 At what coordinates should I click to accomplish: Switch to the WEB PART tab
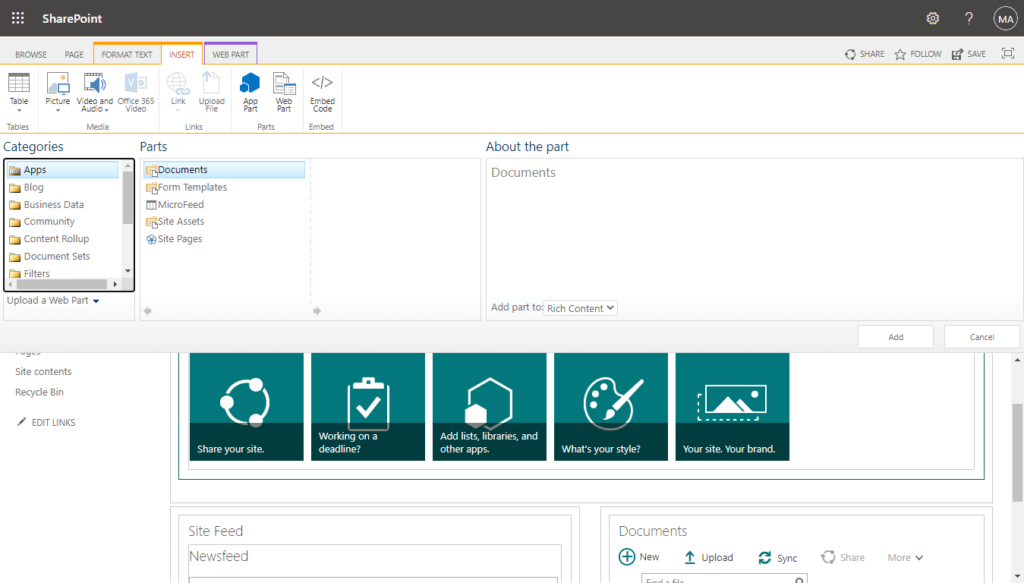pyautogui.click(x=231, y=55)
